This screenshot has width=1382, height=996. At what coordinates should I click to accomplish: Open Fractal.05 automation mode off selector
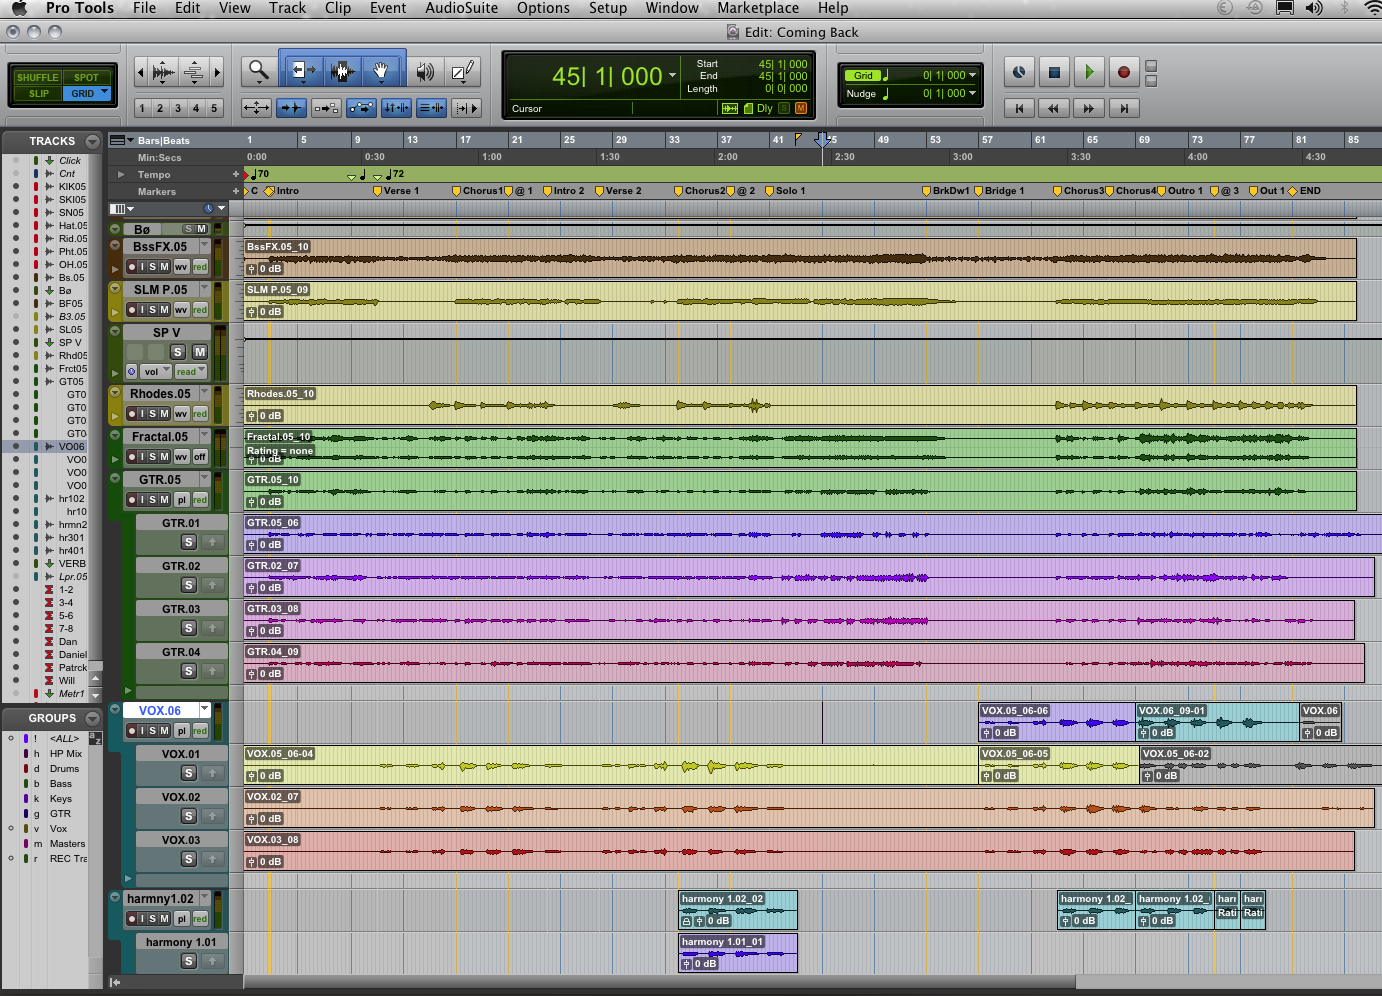point(200,457)
